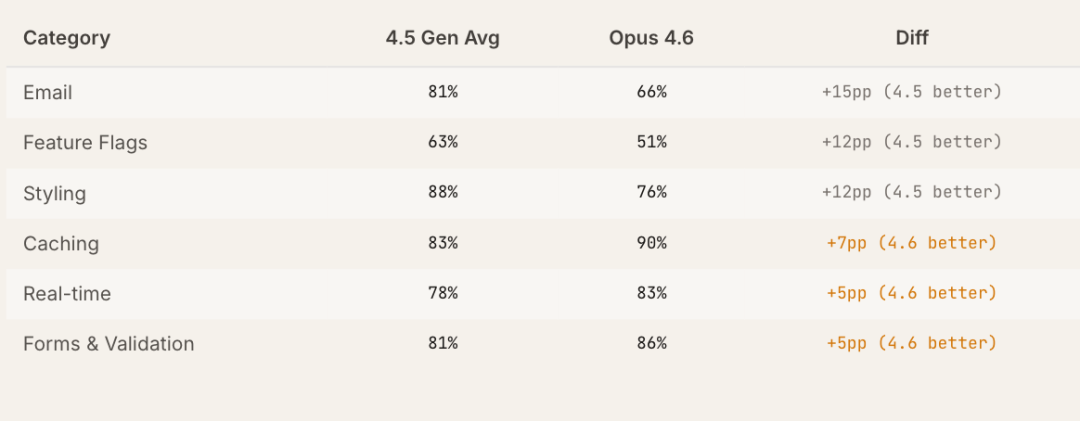The image size is (1080, 421).
Task: Click Forms & Validation's +5pp diff value
Action: [911, 343]
